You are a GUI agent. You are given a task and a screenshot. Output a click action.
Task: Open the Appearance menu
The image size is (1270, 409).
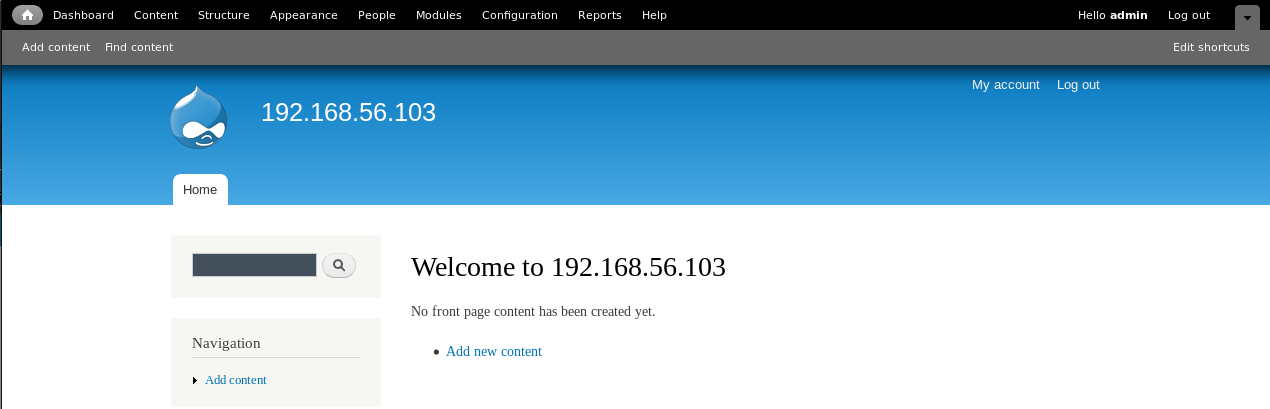click(x=304, y=15)
